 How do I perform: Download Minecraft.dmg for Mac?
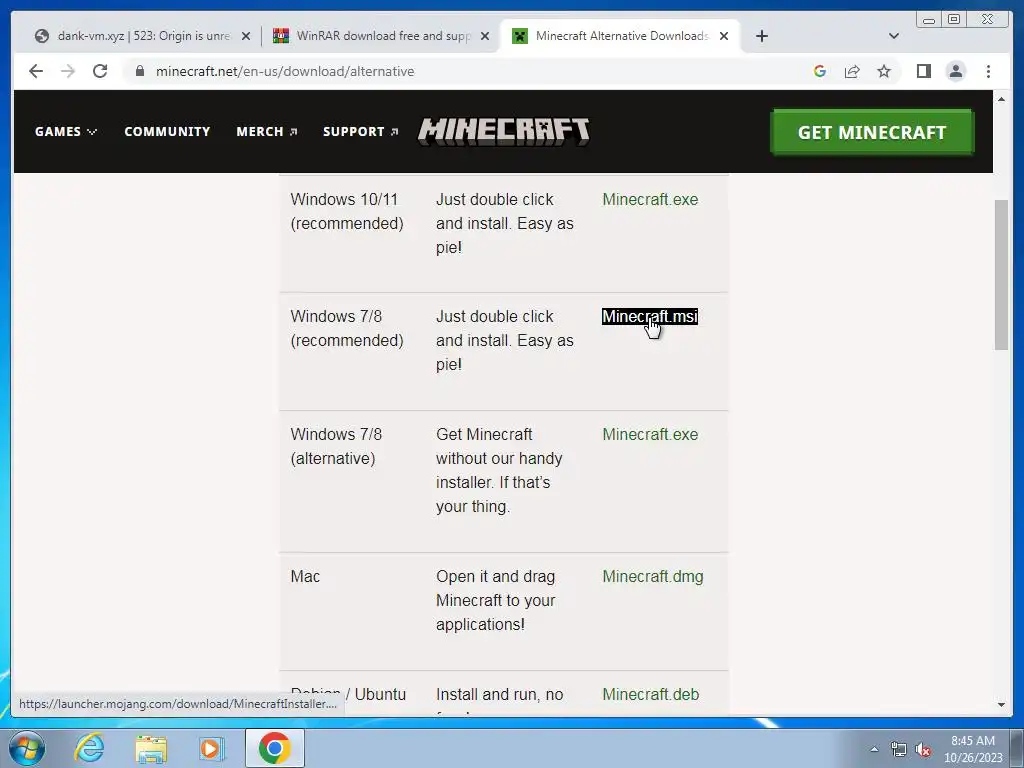652,577
